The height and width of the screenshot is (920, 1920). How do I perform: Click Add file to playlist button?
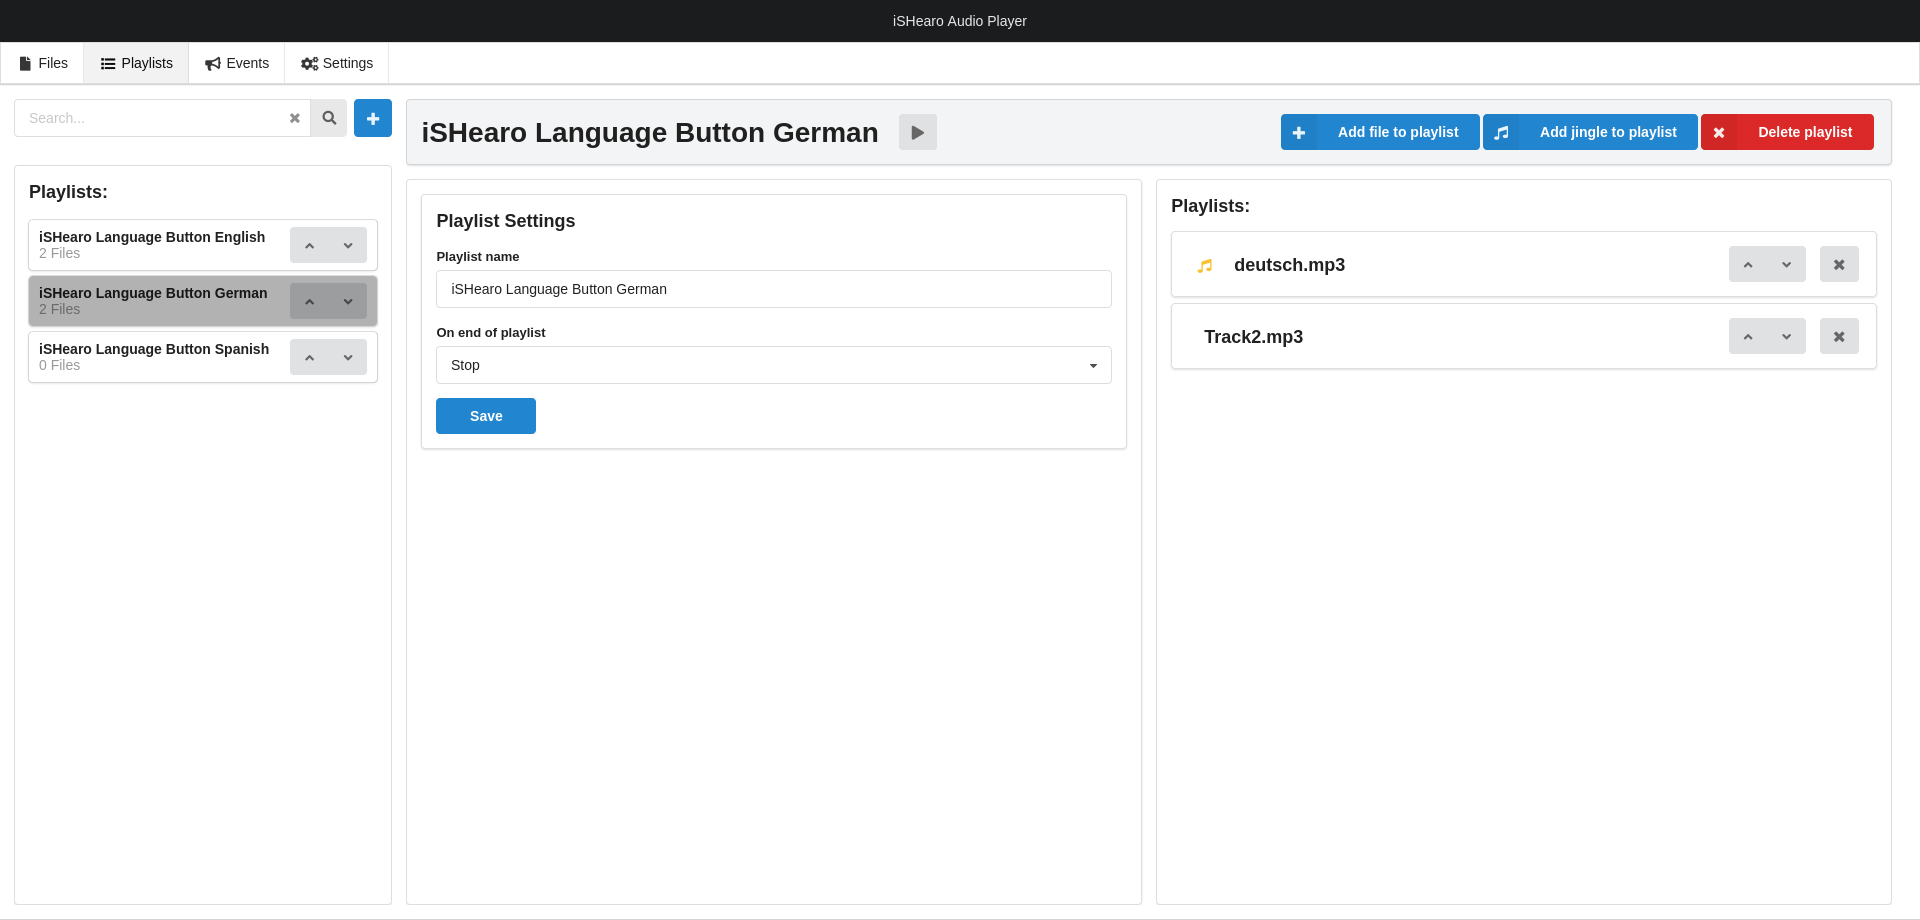1380,132
